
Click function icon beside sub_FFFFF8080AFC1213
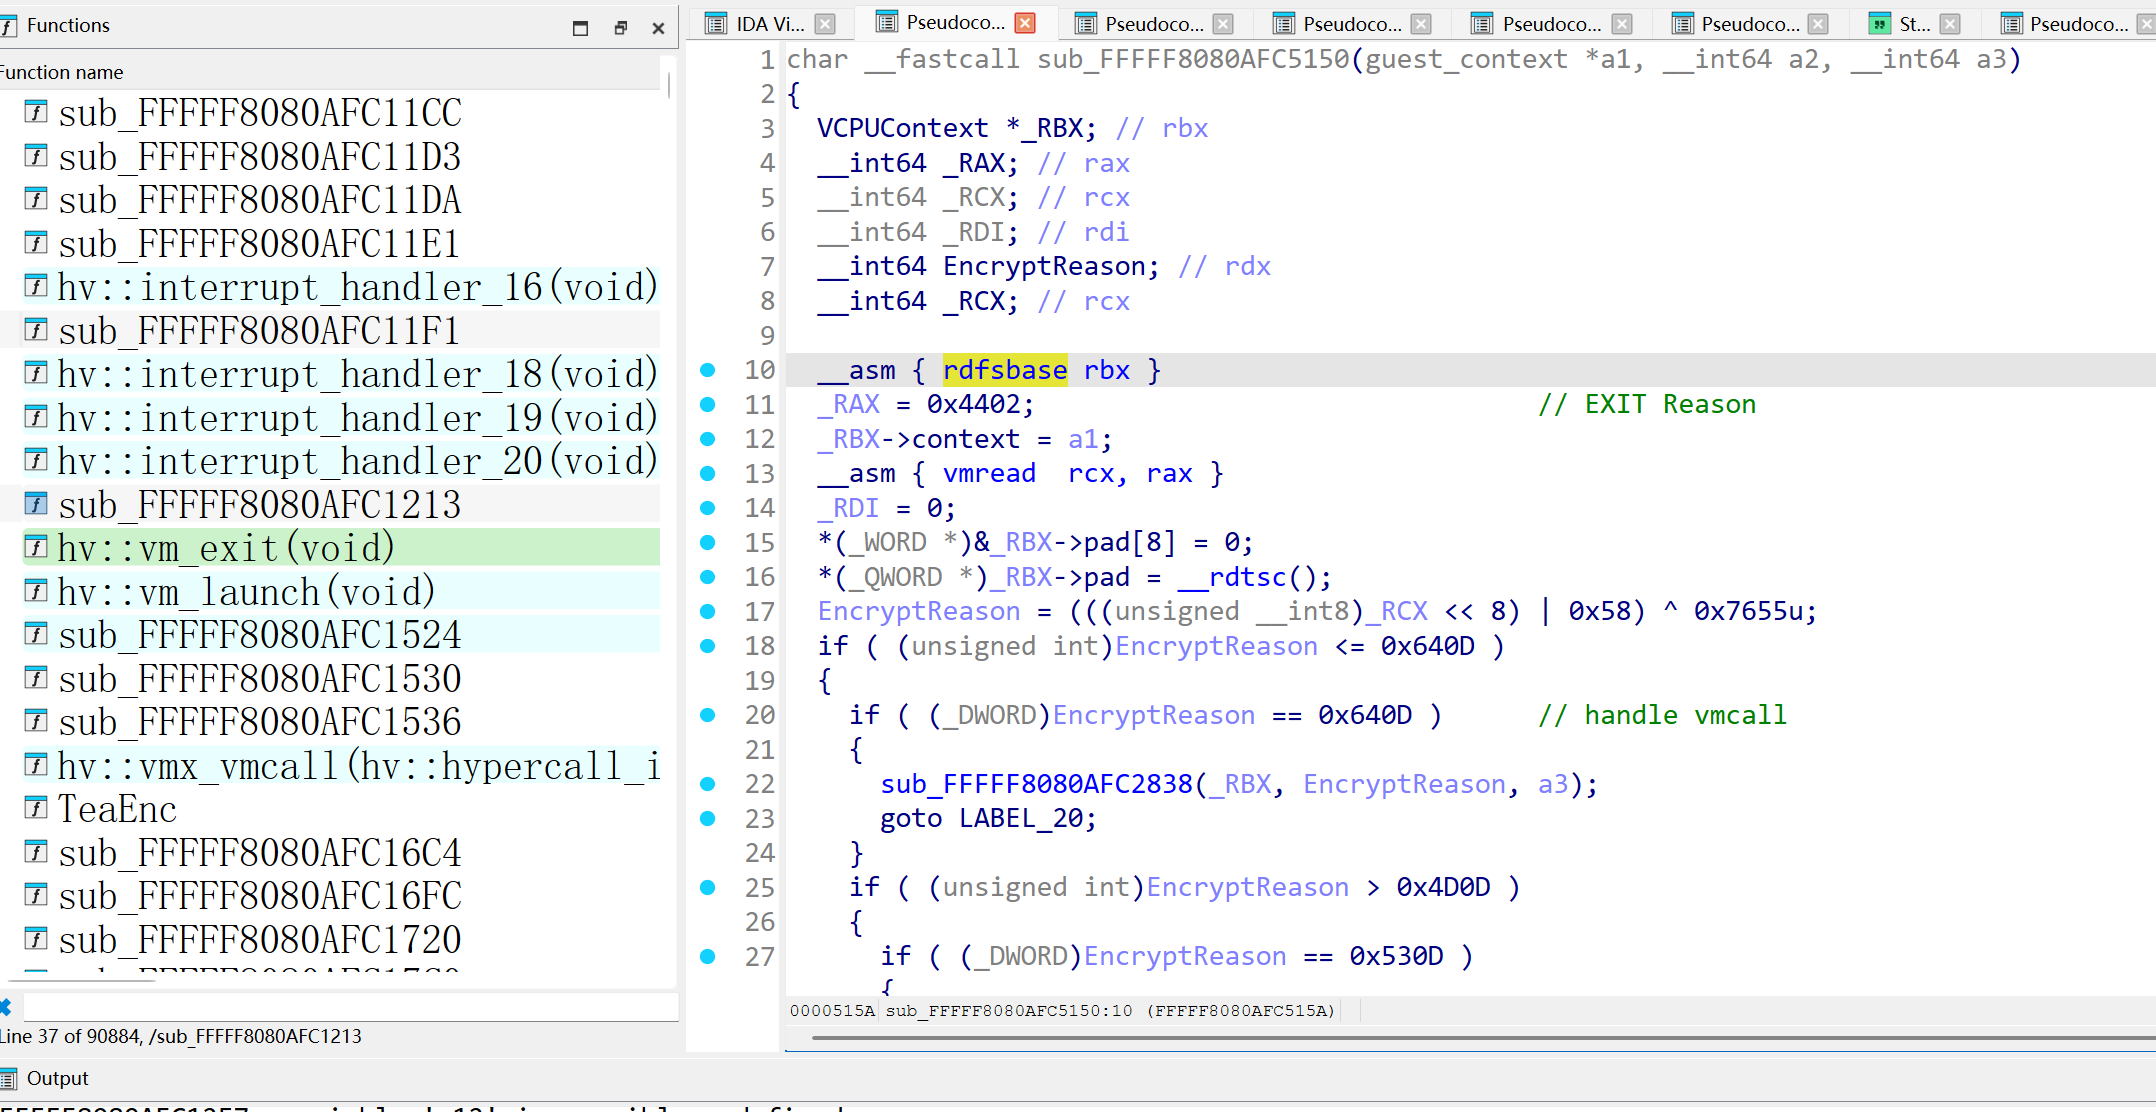(x=36, y=503)
